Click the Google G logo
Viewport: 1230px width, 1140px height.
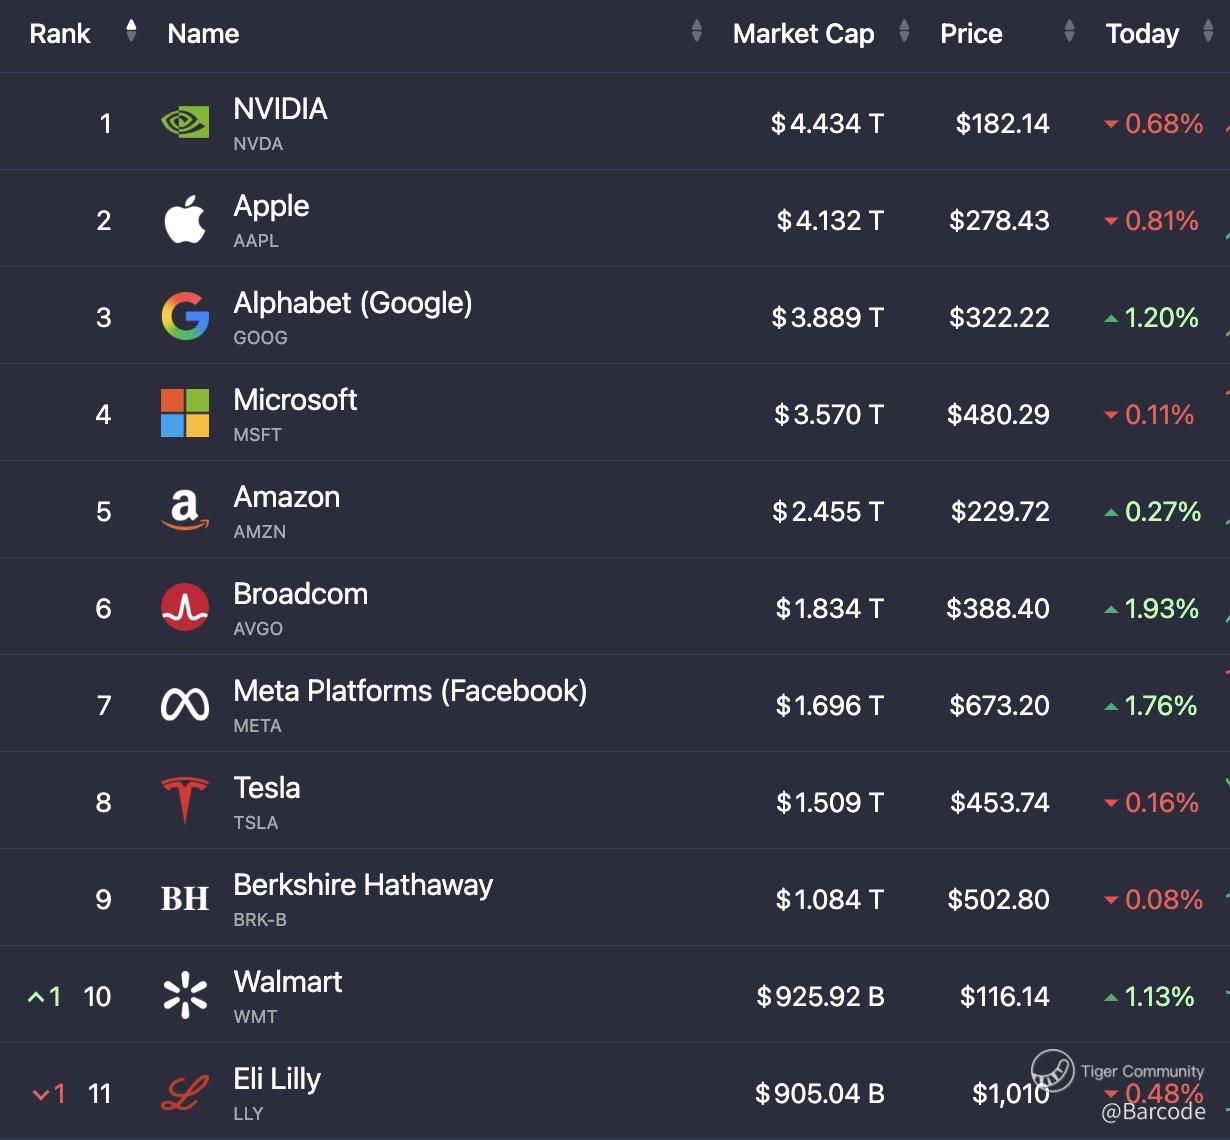[185, 317]
